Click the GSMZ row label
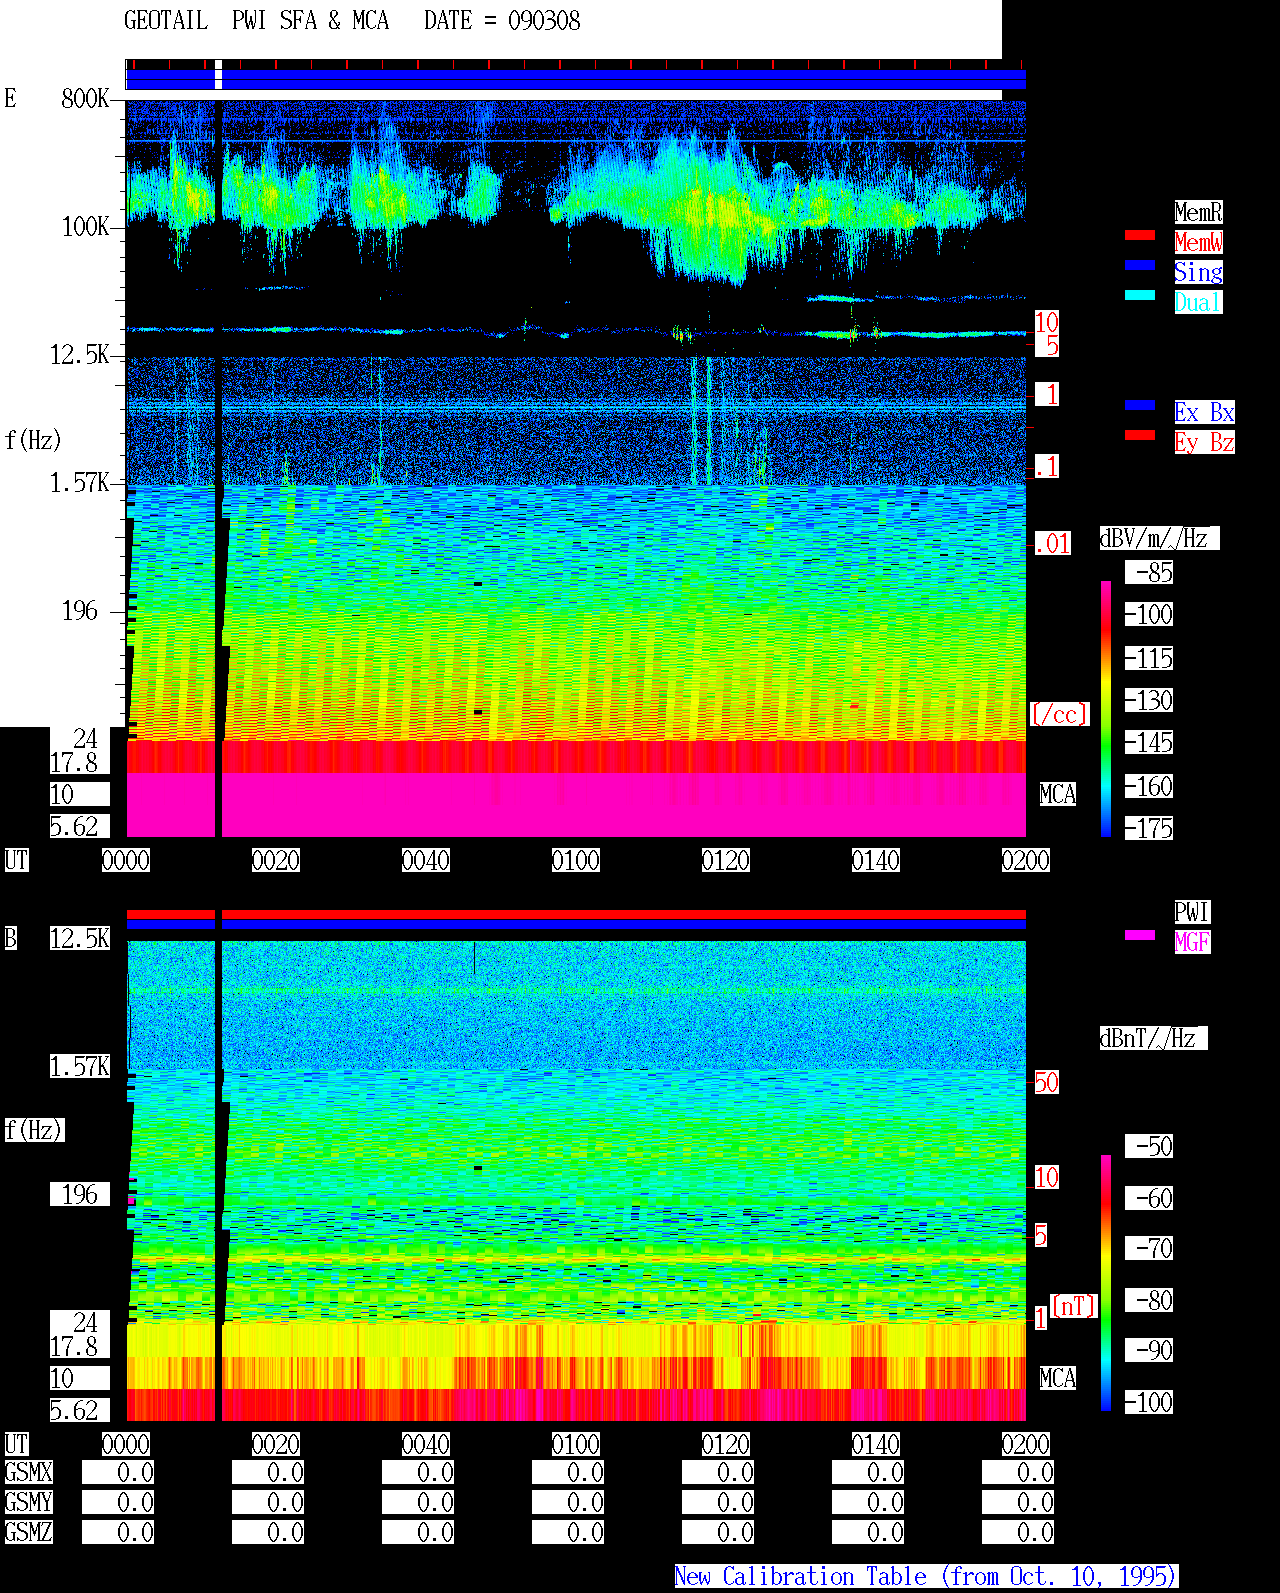Screen dimensions: 1280x1593 [29, 1532]
